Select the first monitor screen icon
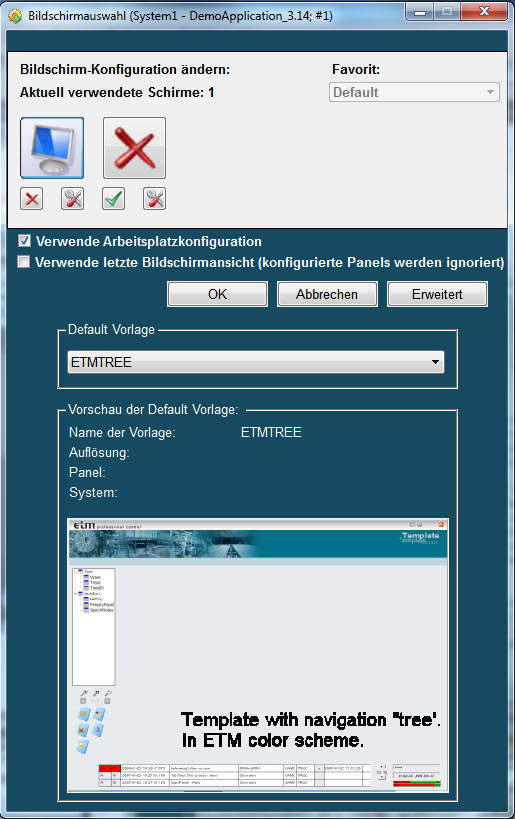515x819 pixels. point(52,148)
